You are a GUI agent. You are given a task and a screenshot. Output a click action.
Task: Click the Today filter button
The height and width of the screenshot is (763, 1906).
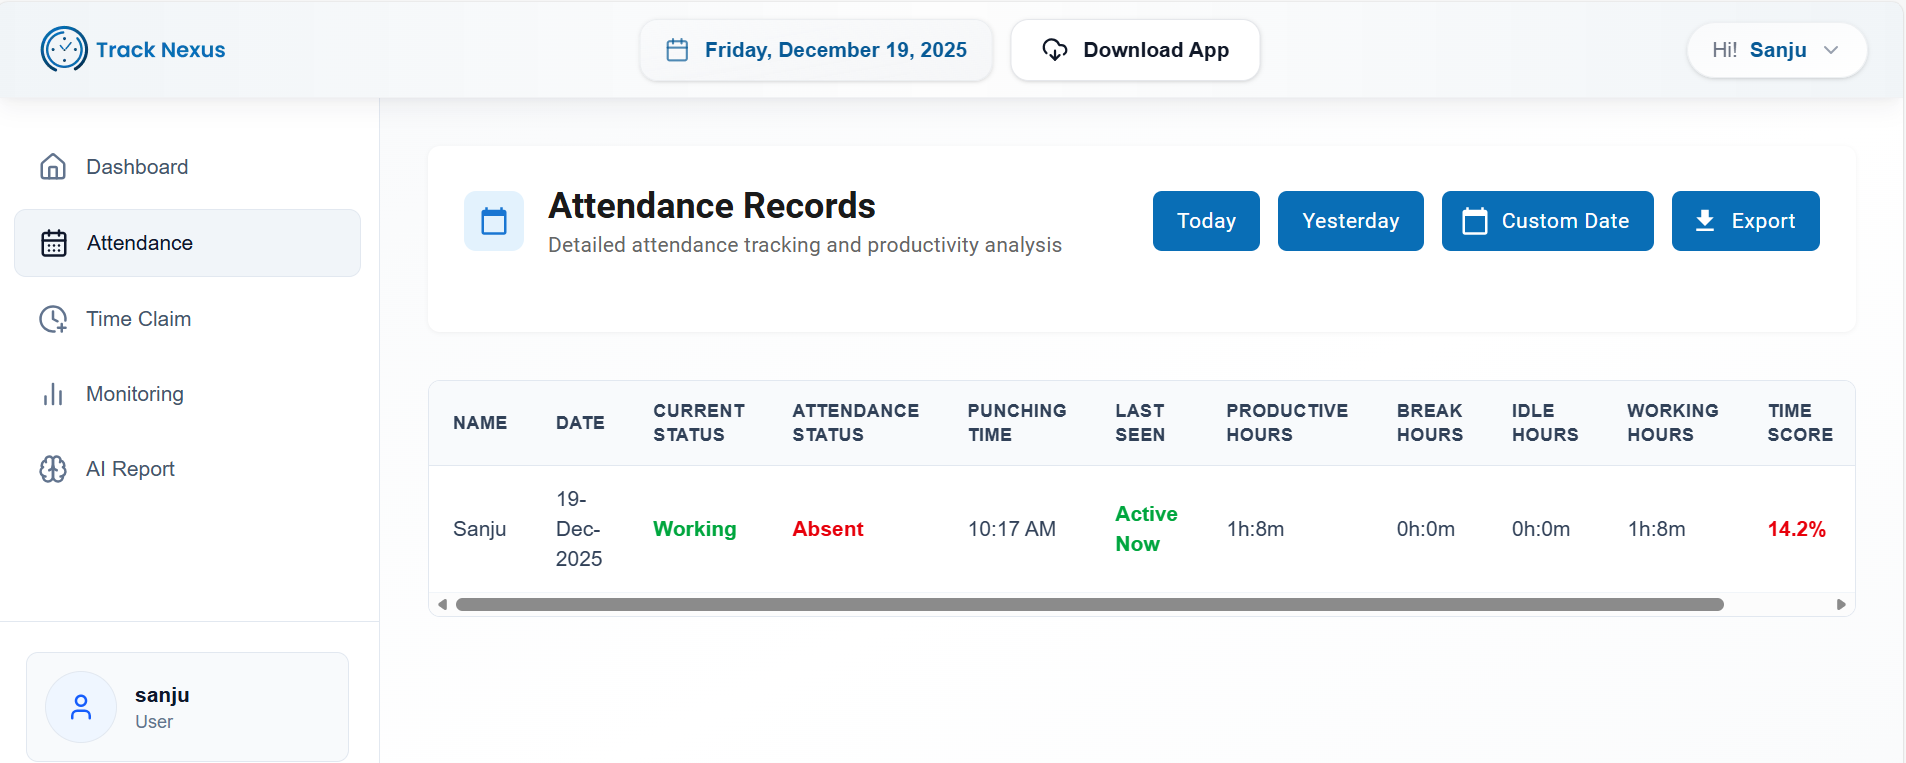coord(1206,221)
